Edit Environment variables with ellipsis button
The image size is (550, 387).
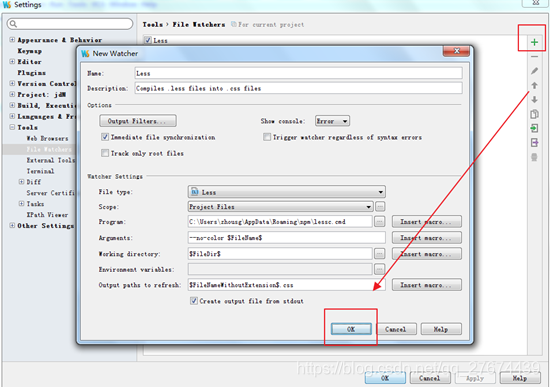pos(380,269)
